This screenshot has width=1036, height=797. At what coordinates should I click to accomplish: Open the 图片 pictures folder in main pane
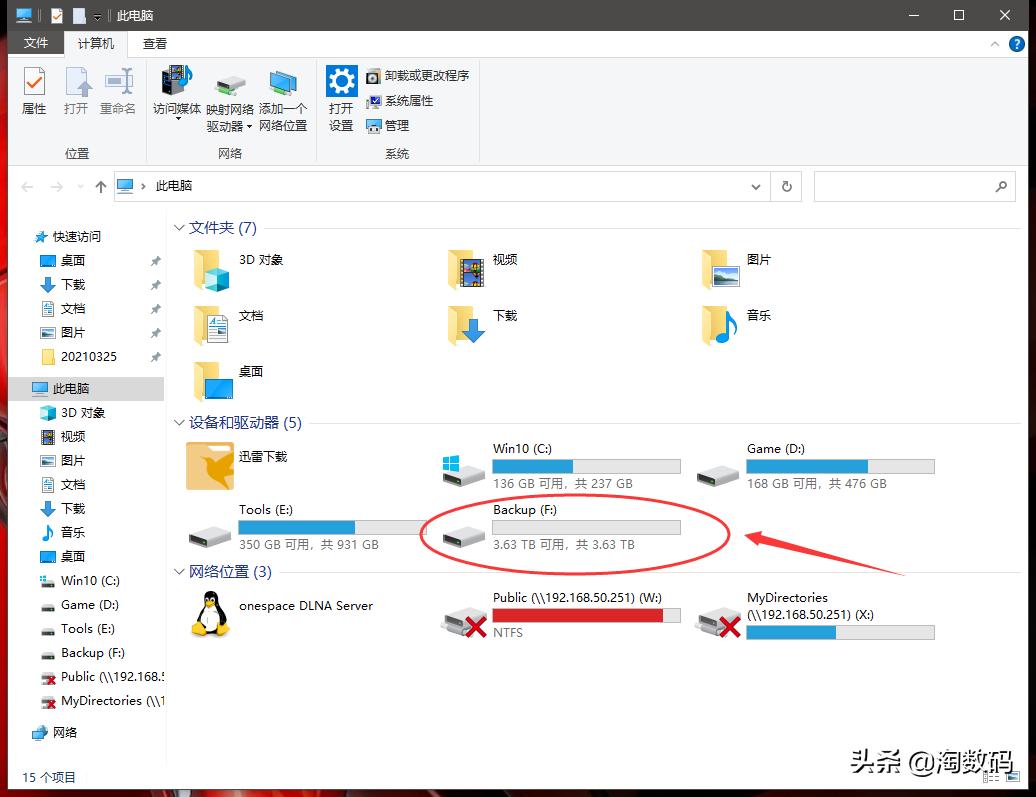[x=737, y=270]
